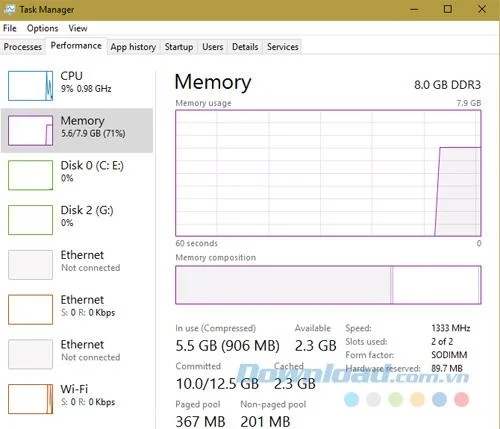
Task: Open the Options menu
Action: (x=42, y=28)
